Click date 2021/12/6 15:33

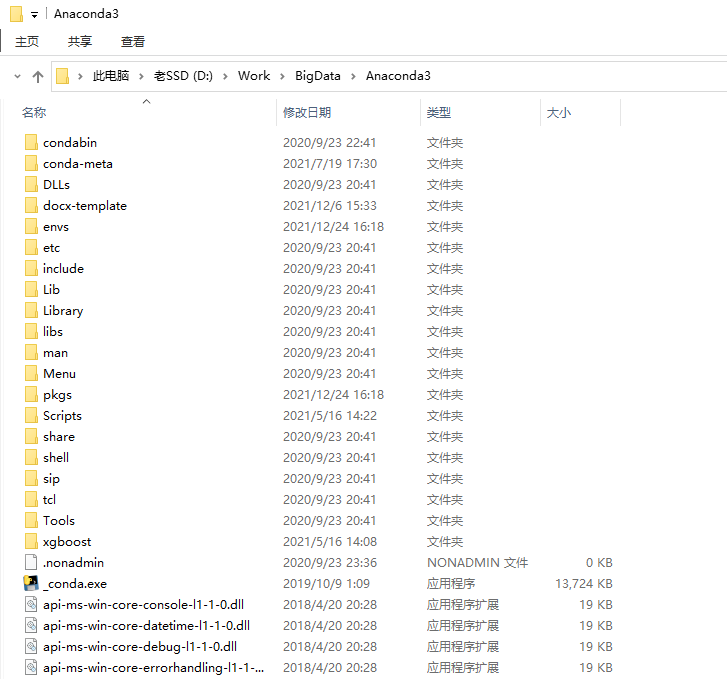[x=330, y=206]
